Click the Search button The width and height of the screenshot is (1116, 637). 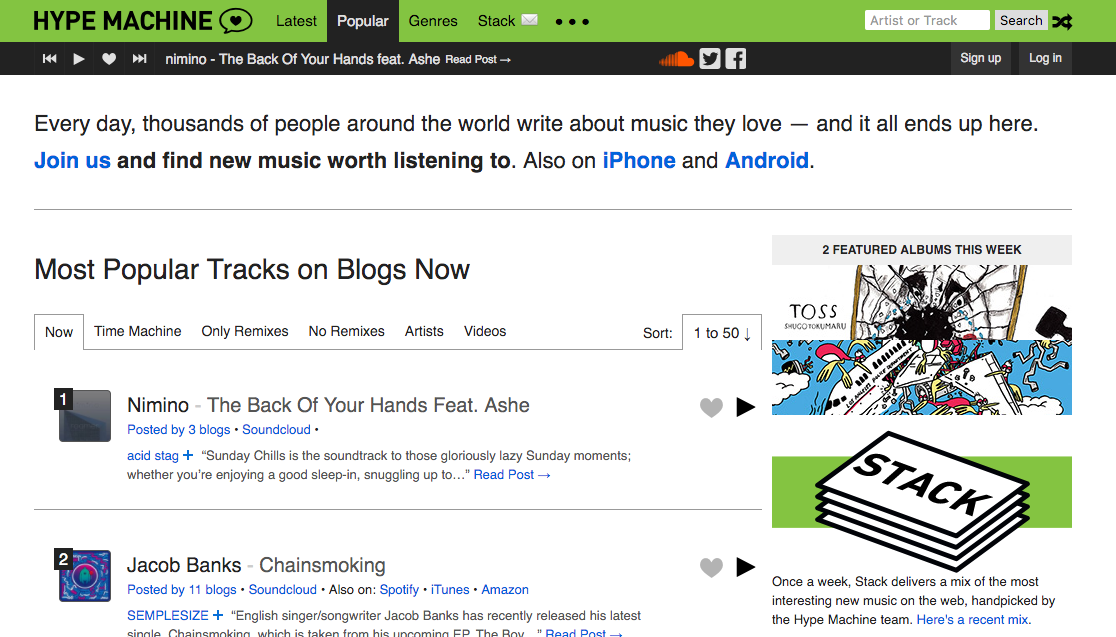[1021, 21]
